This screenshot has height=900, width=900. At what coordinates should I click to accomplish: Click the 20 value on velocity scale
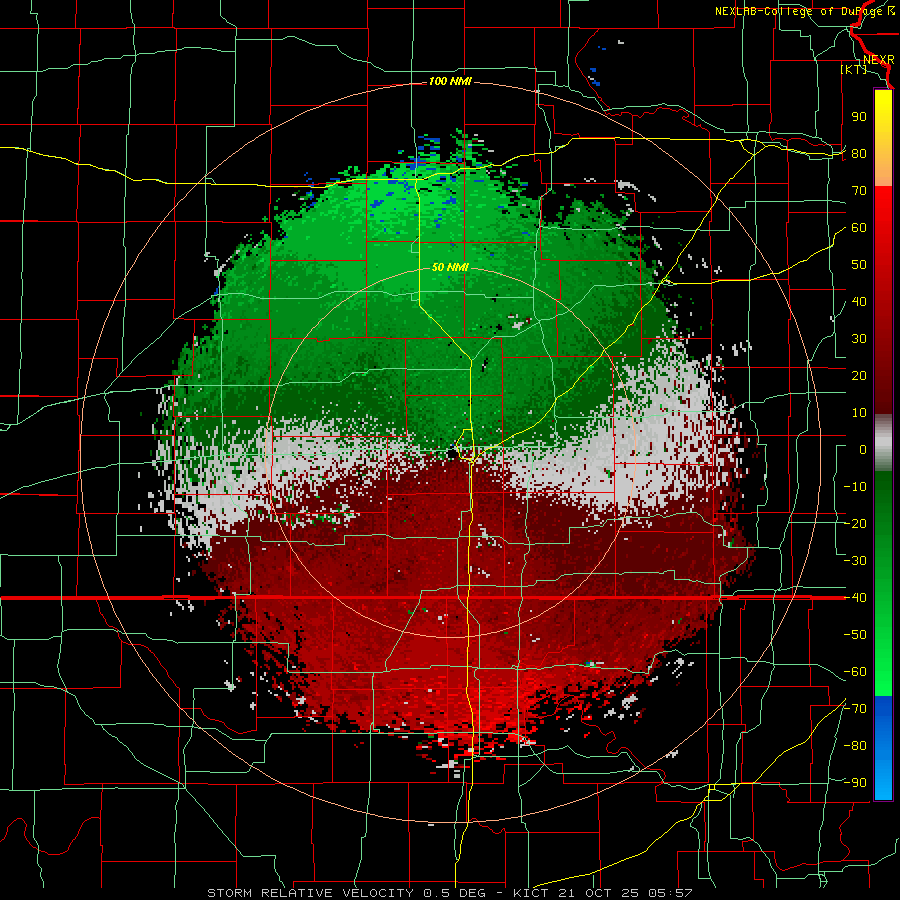tap(859, 376)
